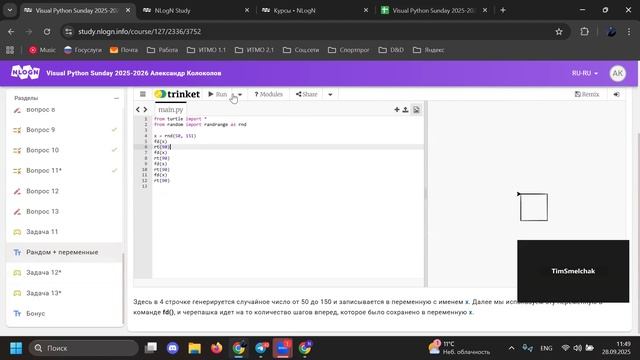Open the RU-RU language dropdown

(x=584, y=73)
